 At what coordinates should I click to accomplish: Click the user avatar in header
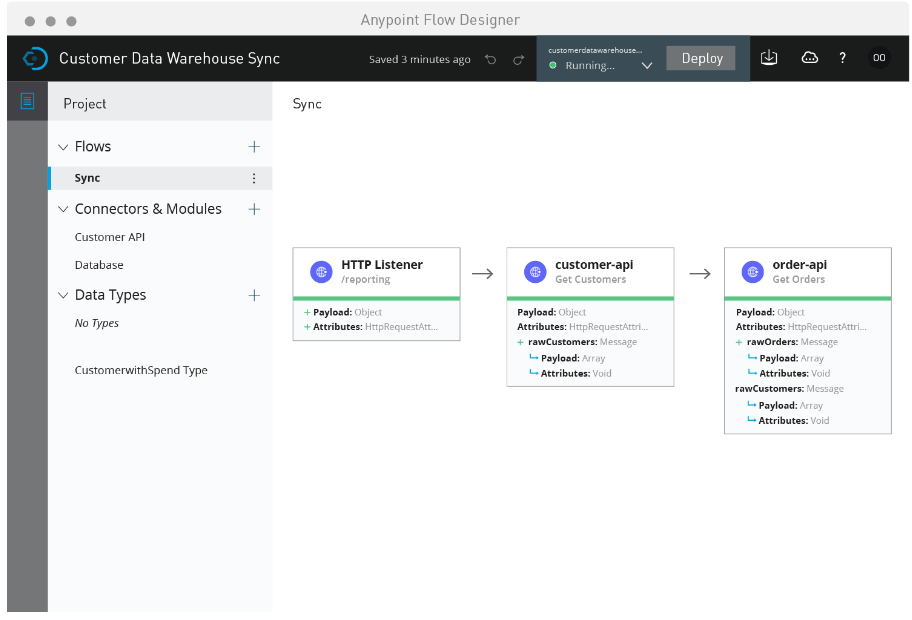click(x=879, y=58)
